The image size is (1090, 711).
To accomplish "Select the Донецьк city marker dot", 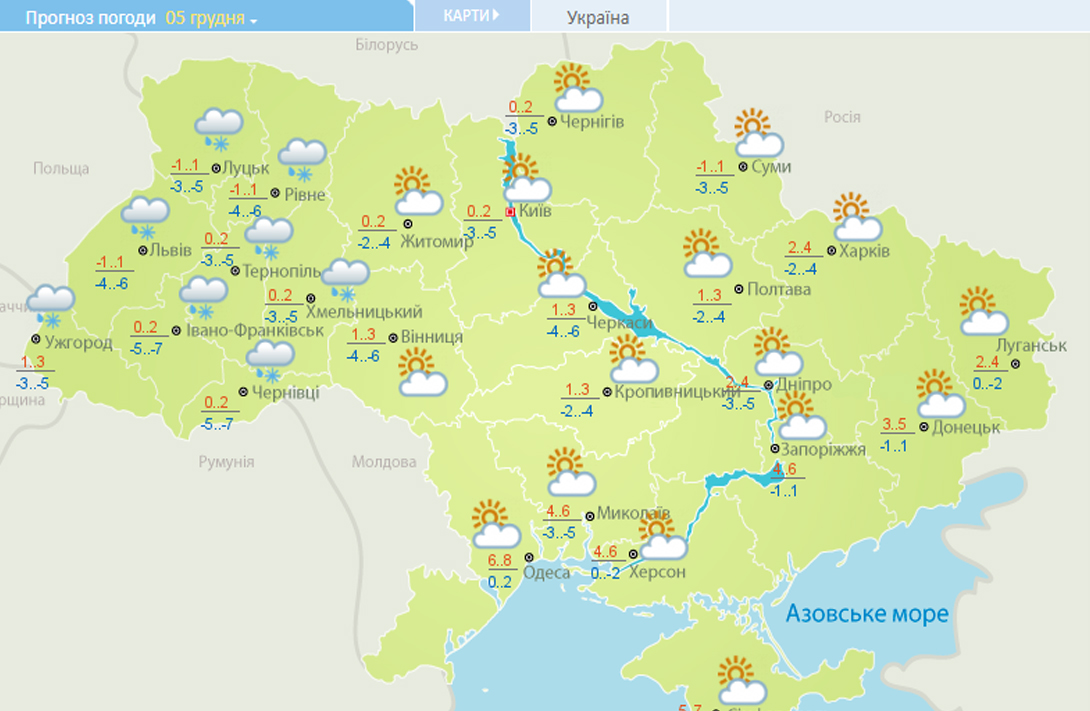I will [x=923, y=426].
